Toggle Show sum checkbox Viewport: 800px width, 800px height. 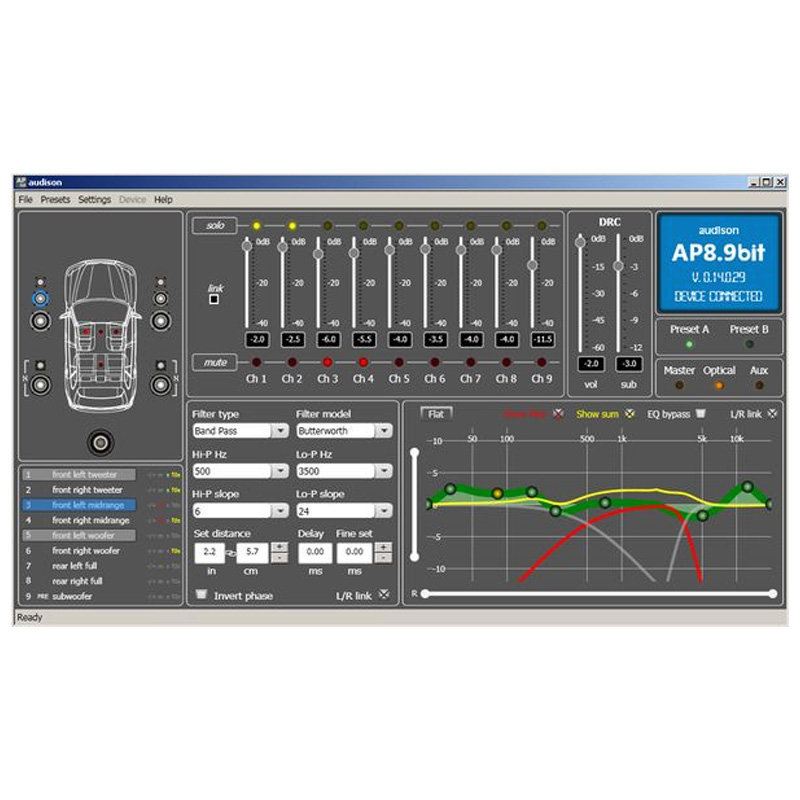coord(630,414)
